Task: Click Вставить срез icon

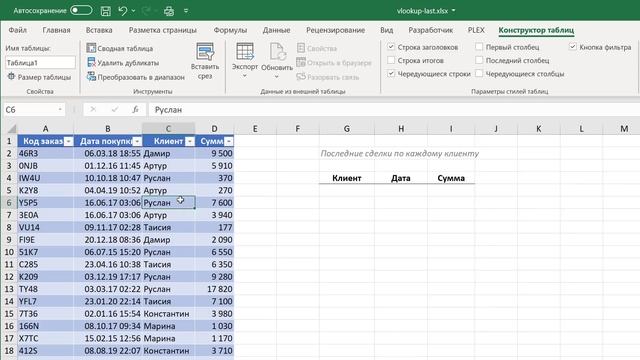Action: 205,52
